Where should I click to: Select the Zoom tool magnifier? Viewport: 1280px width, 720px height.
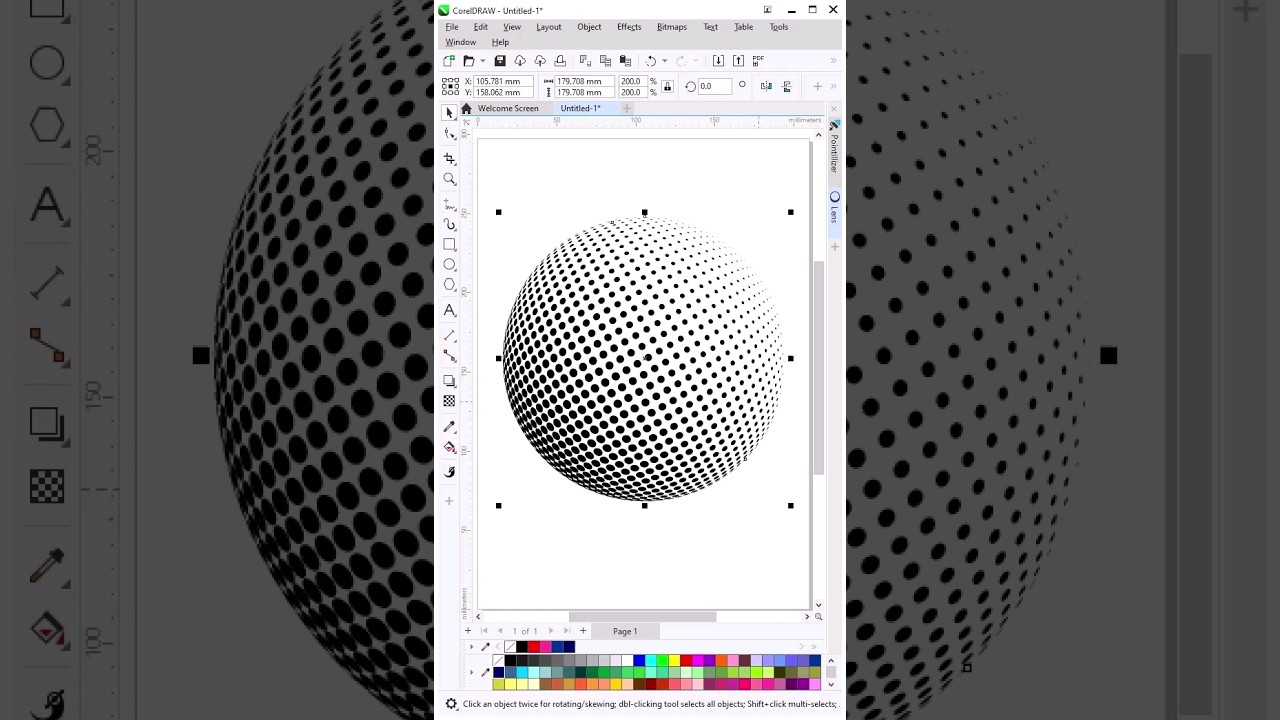pos(449,179)
